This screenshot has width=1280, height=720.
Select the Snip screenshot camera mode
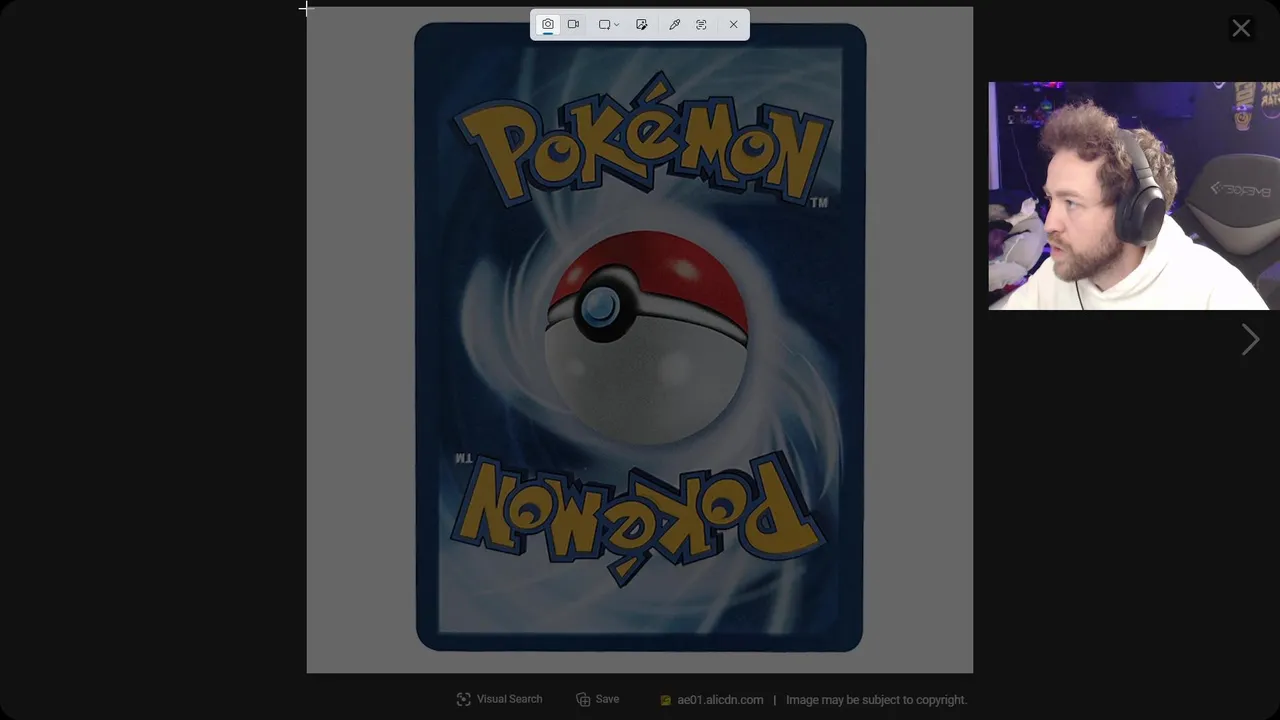click(548, 24)
